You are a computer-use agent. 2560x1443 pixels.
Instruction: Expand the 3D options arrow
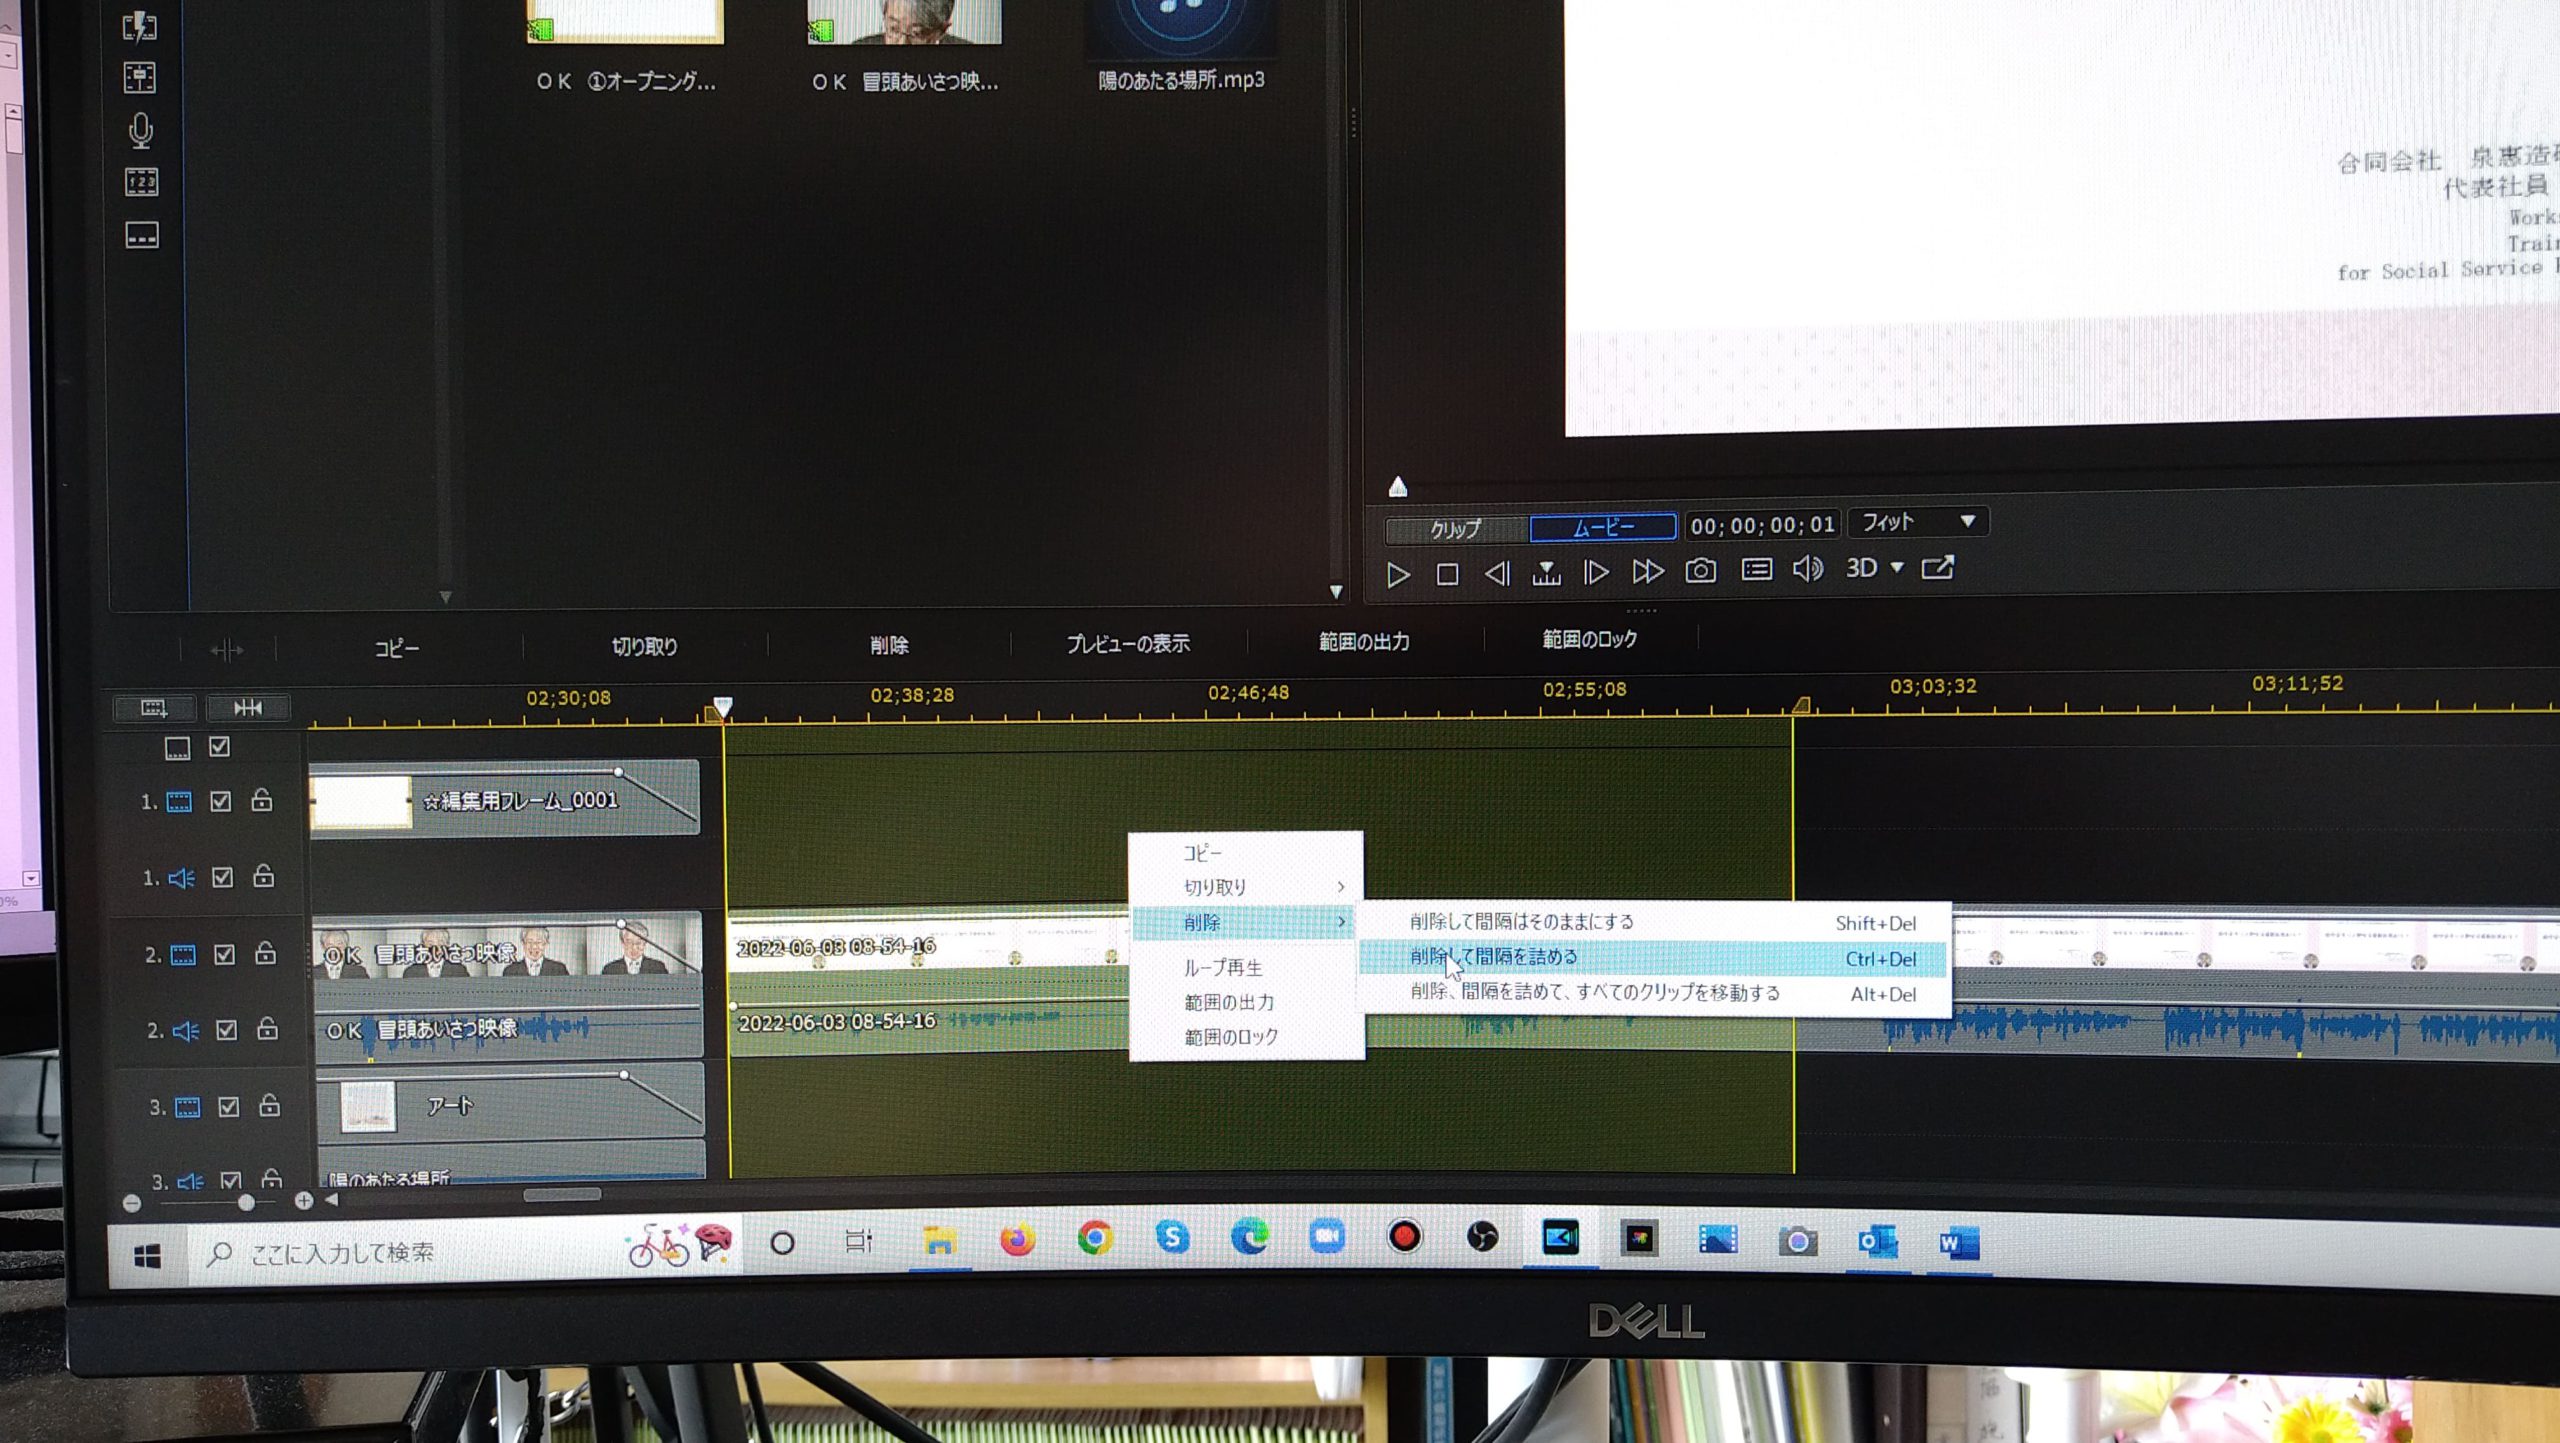[1897, 567]
